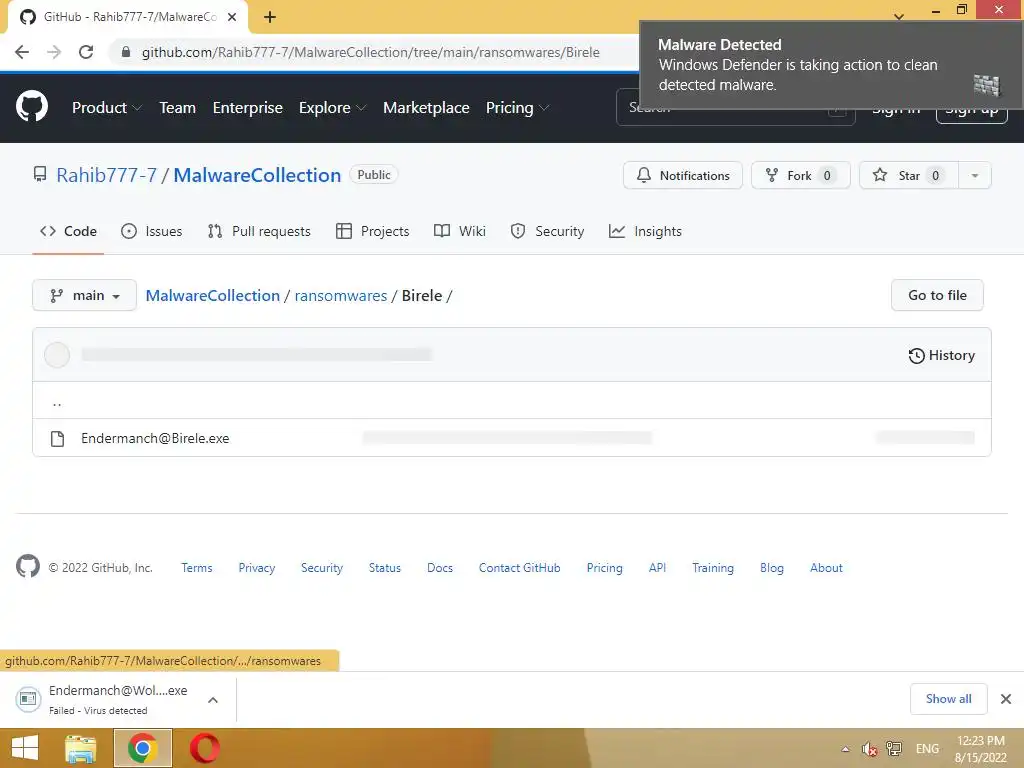
Task: Open the Team page
Action: pyautogui.click(x=178, y=108)
